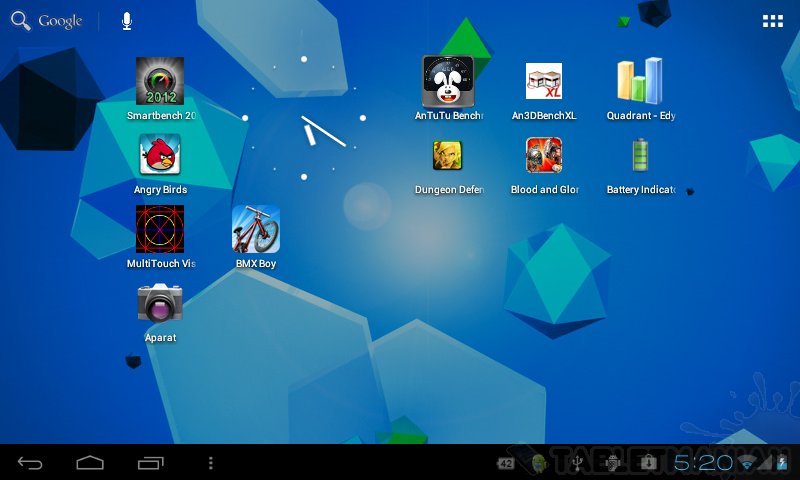Open the all apps grid drawer
800x480 pixels.
[x=772, y=21]
